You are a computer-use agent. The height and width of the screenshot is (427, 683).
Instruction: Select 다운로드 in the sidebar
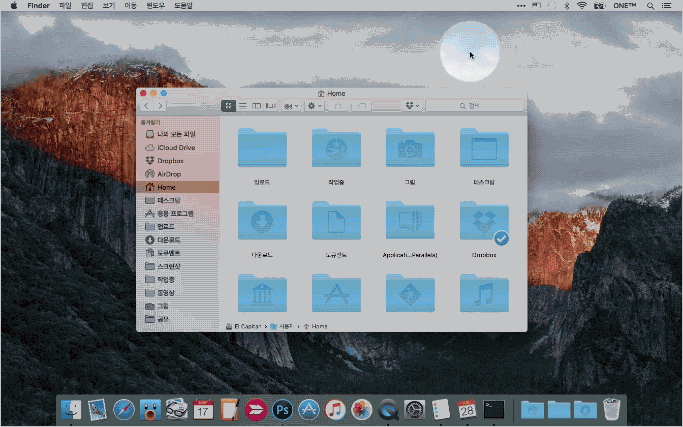pos(177,240)
